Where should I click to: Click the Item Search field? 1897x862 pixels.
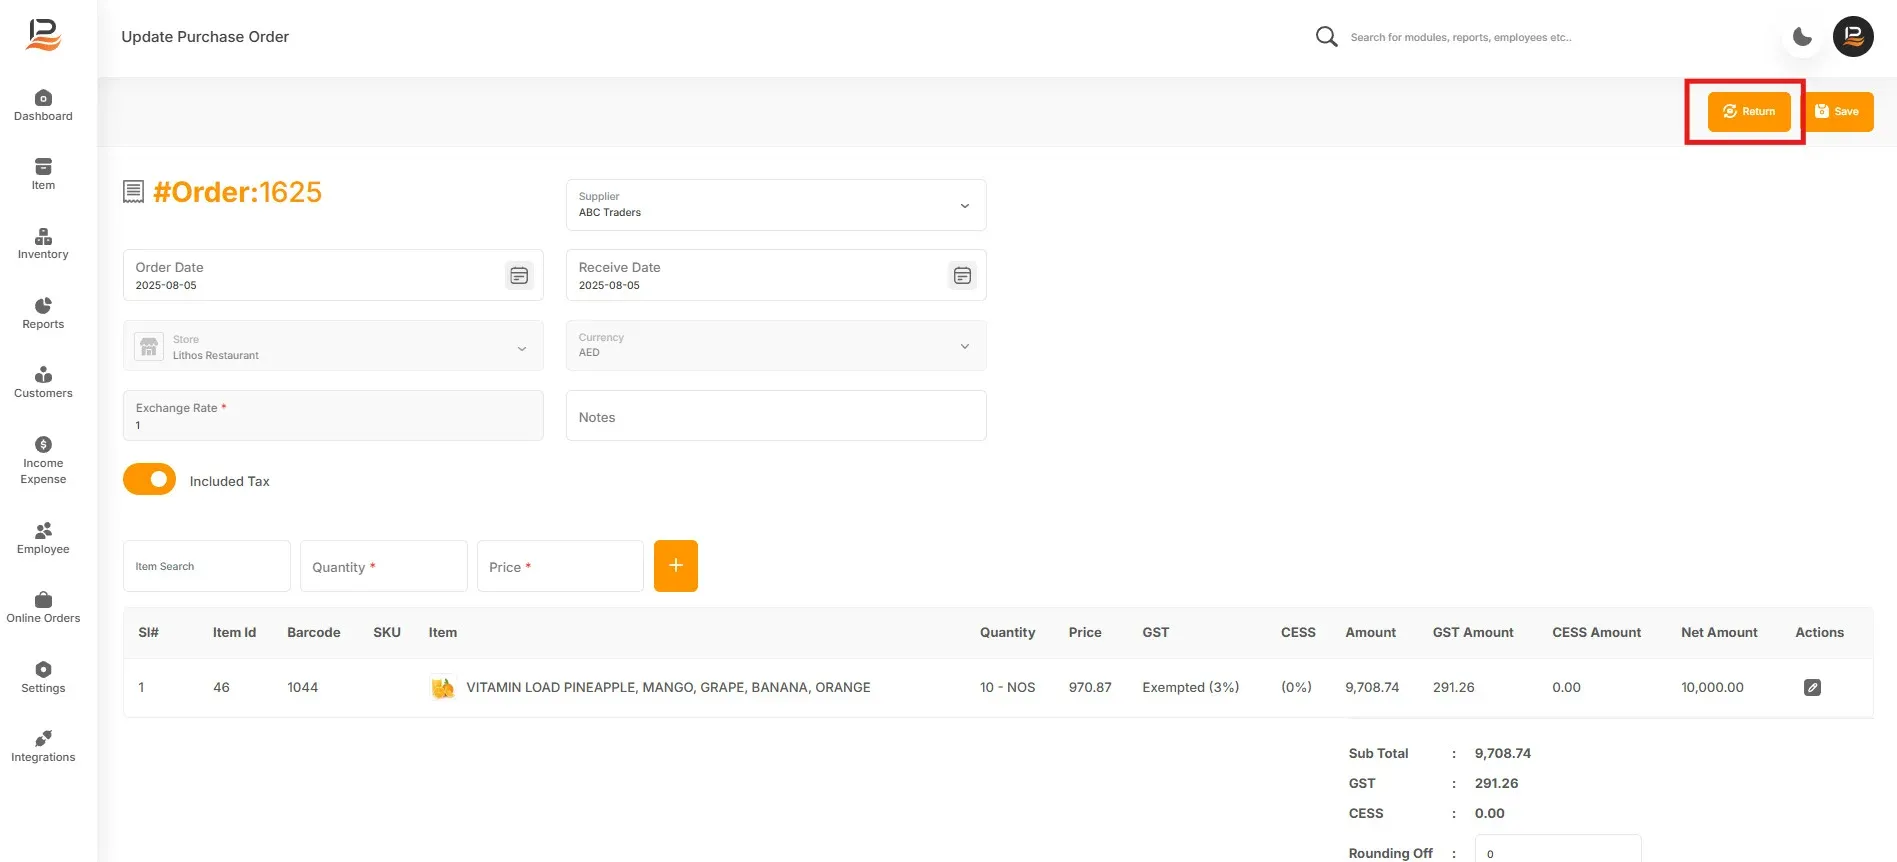coord(207,566)
